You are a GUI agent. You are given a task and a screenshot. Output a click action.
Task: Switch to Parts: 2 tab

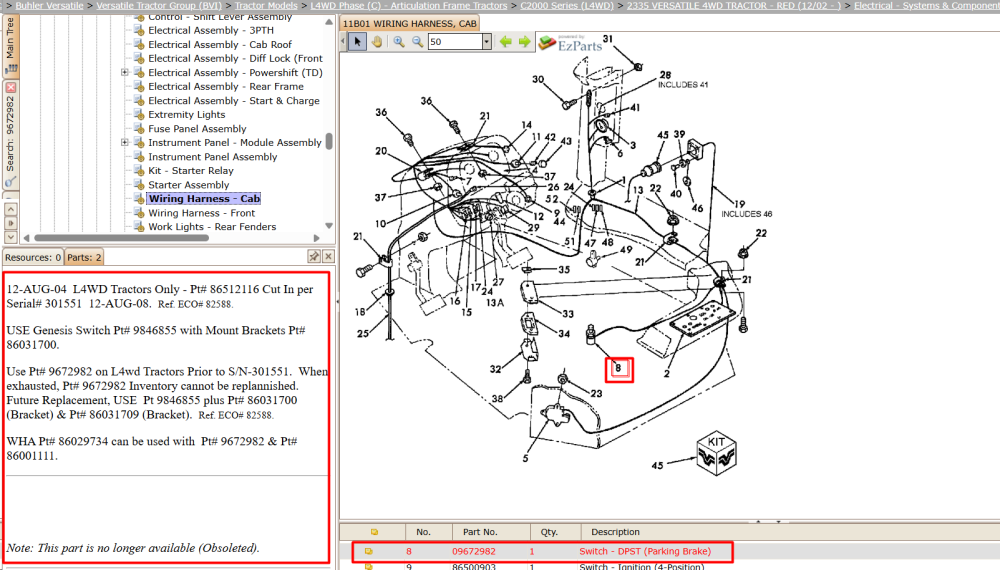(84, 258)
